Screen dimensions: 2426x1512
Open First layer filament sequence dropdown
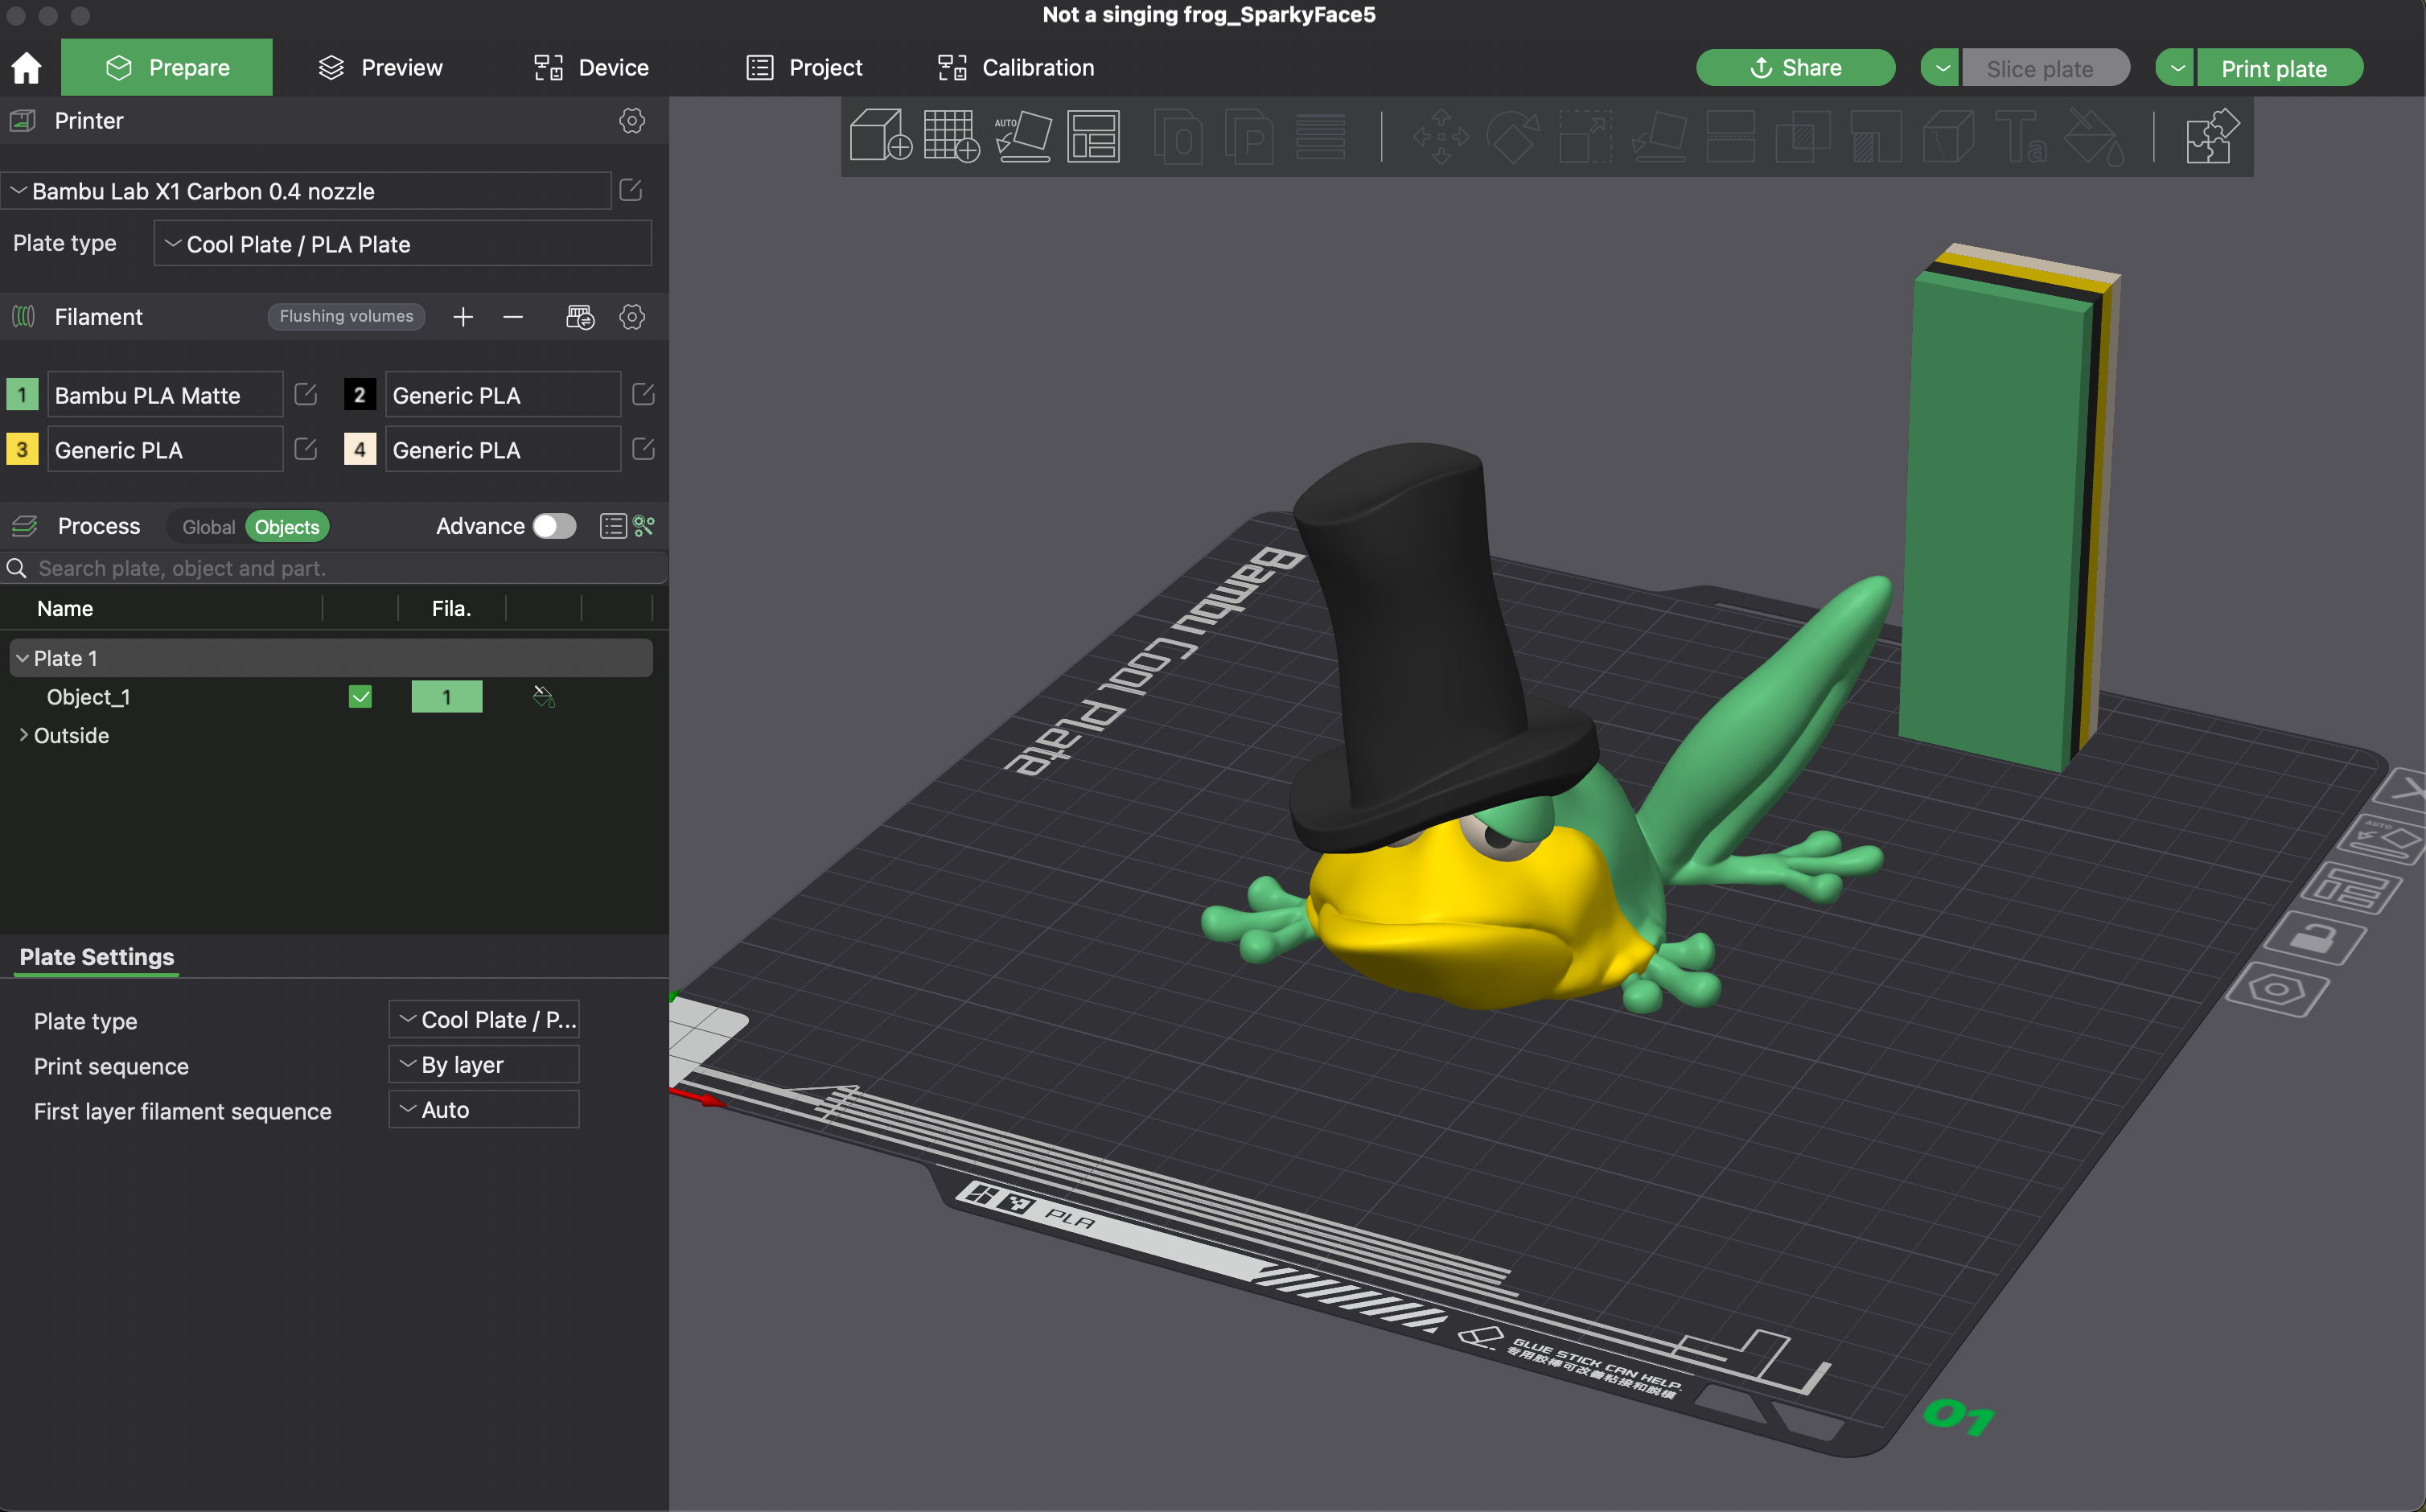coord(484,1110)
